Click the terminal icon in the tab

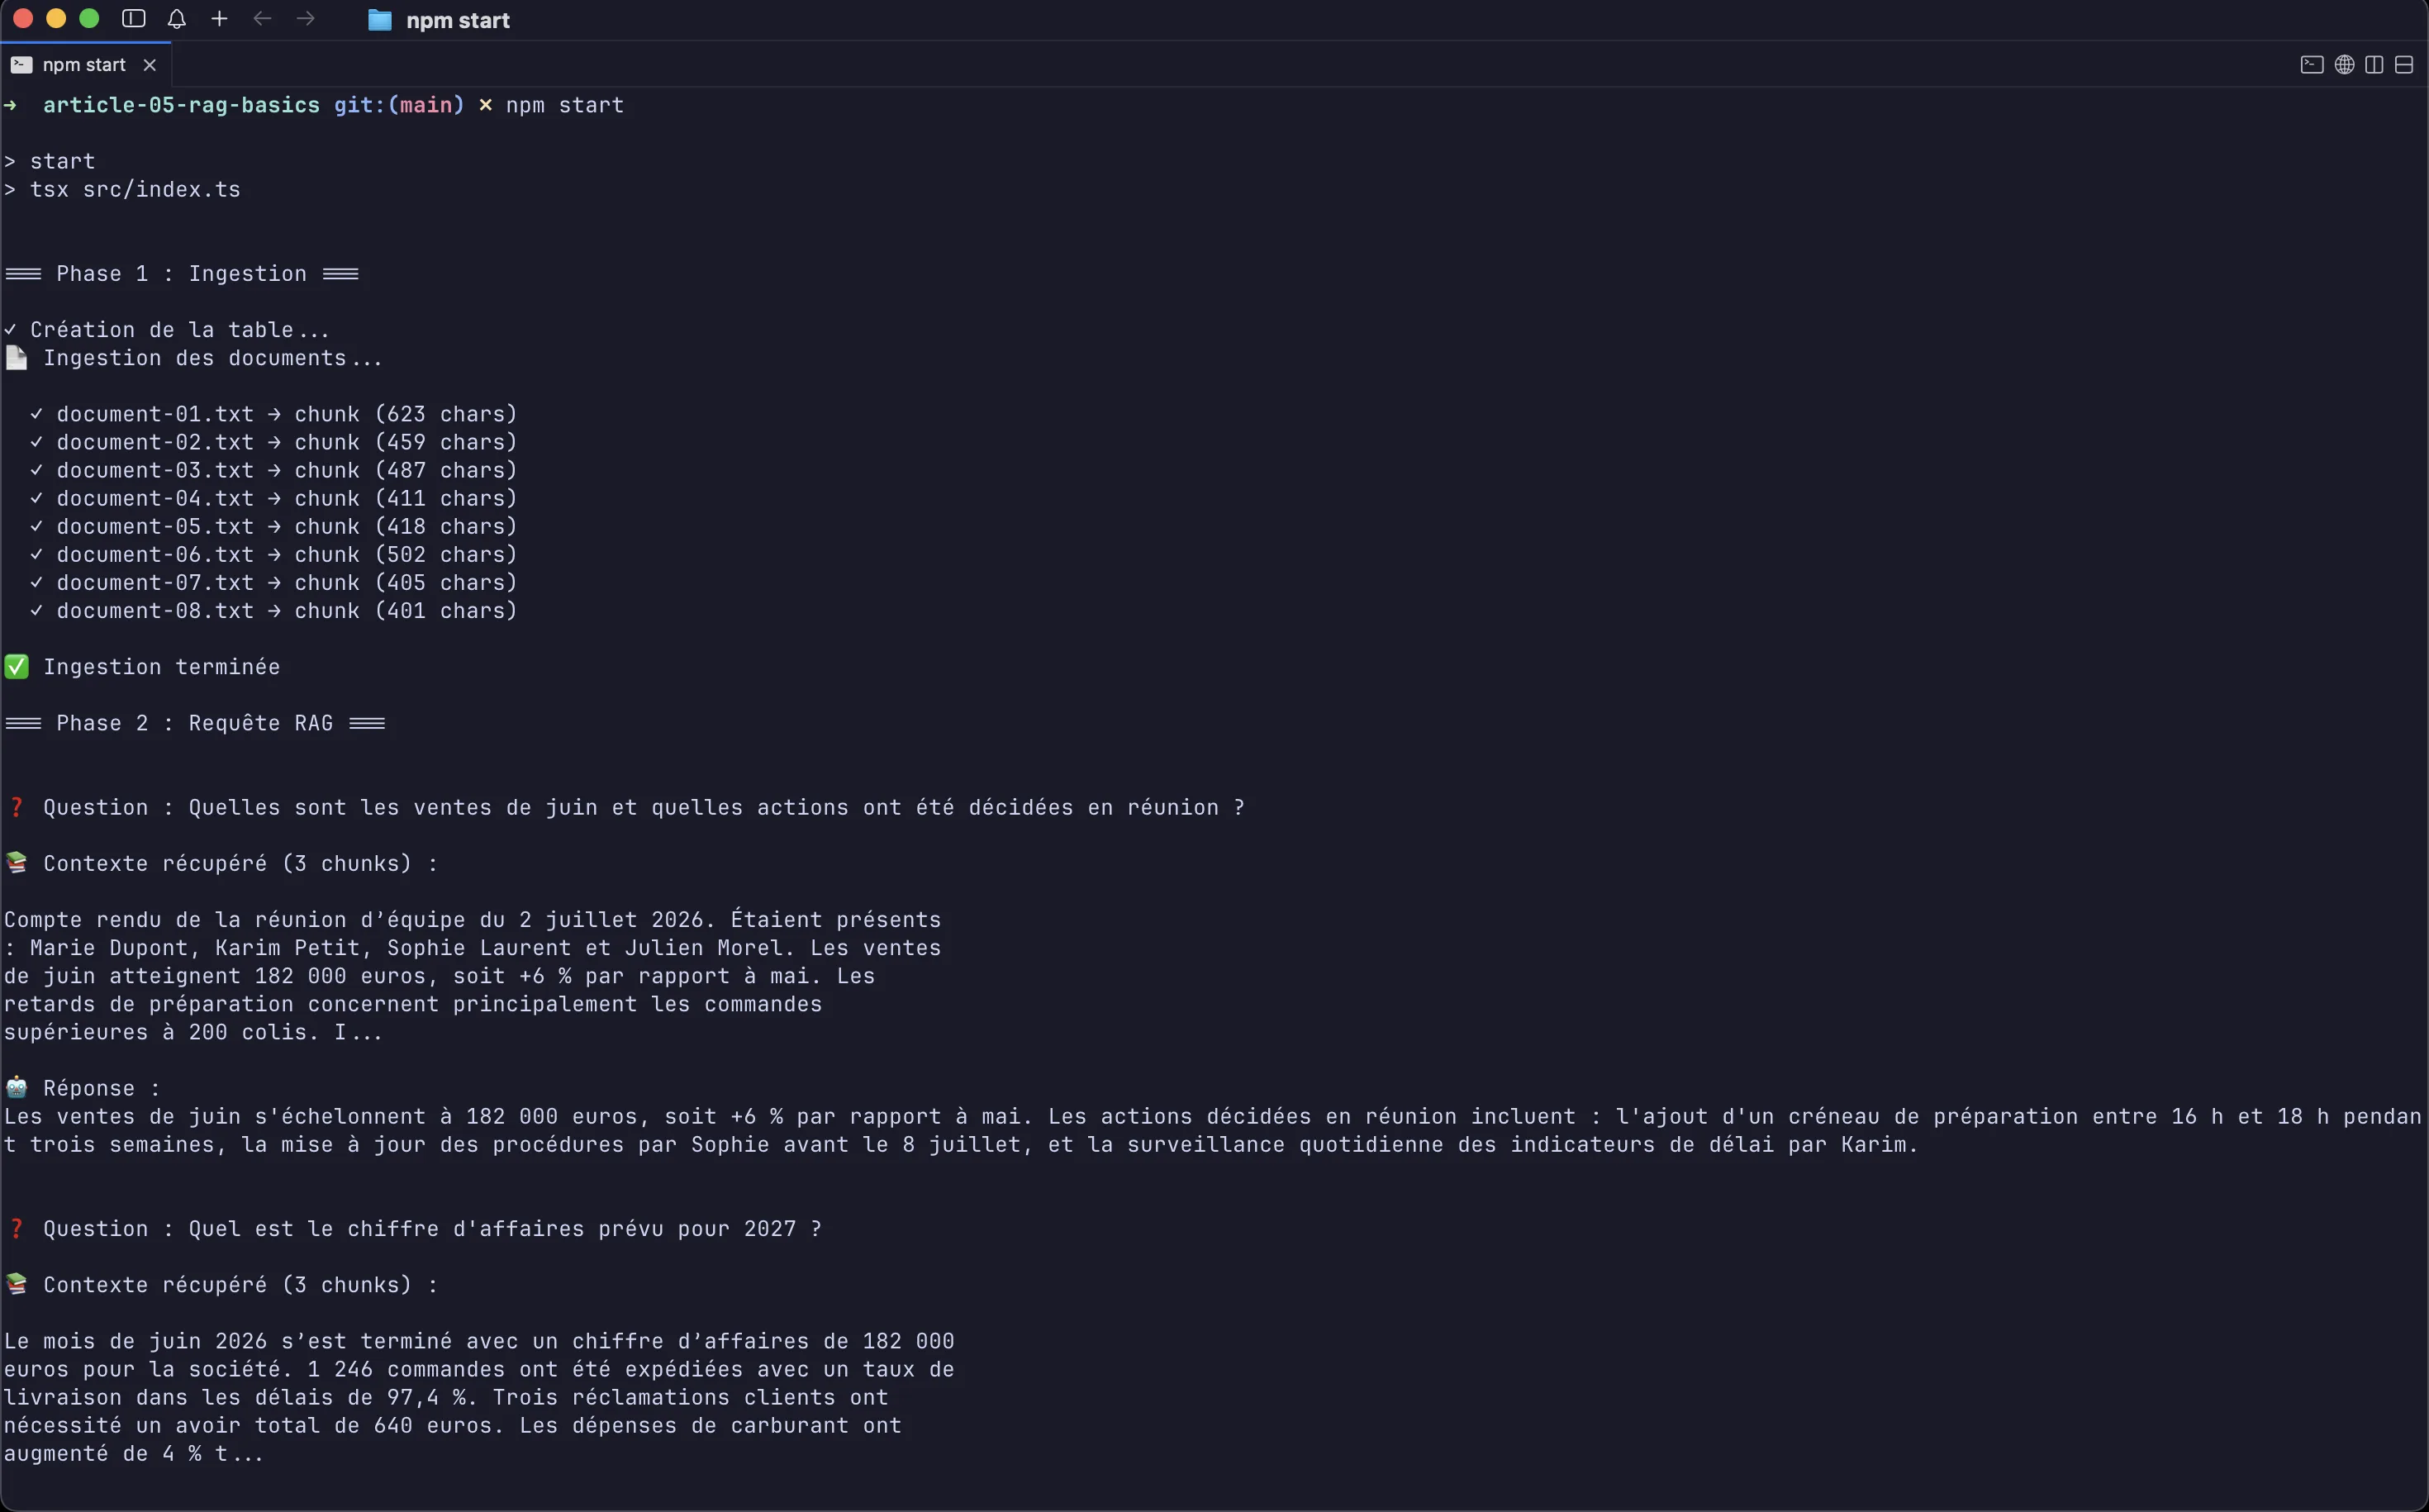(21, 65)
